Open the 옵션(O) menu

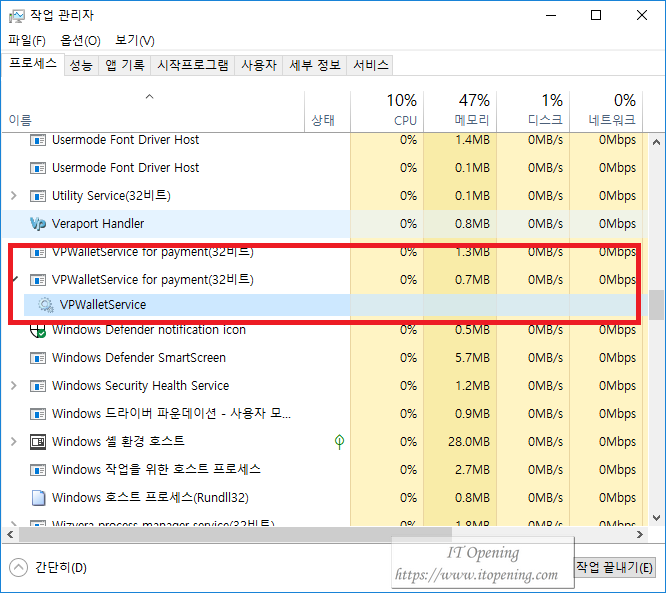(x=80, y=41)
